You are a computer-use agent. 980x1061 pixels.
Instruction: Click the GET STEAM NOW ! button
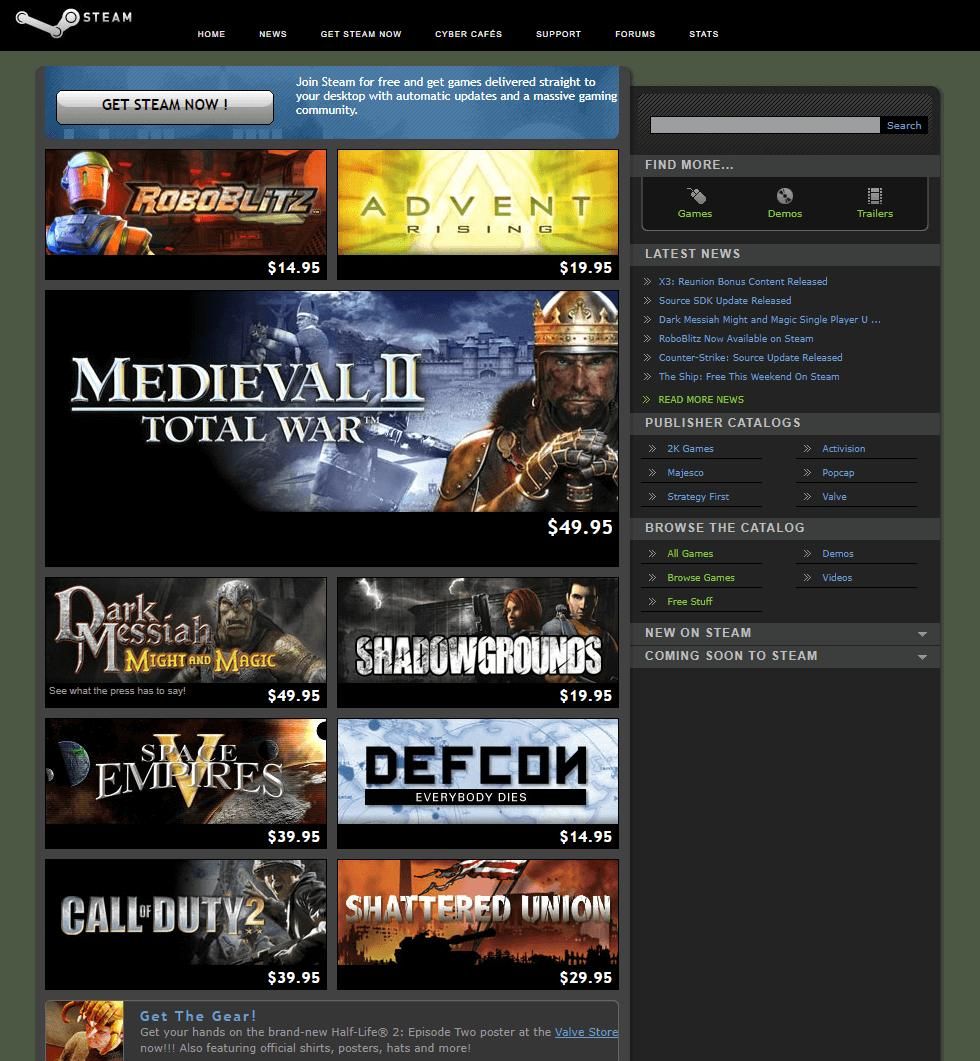(x=165, y=107)
